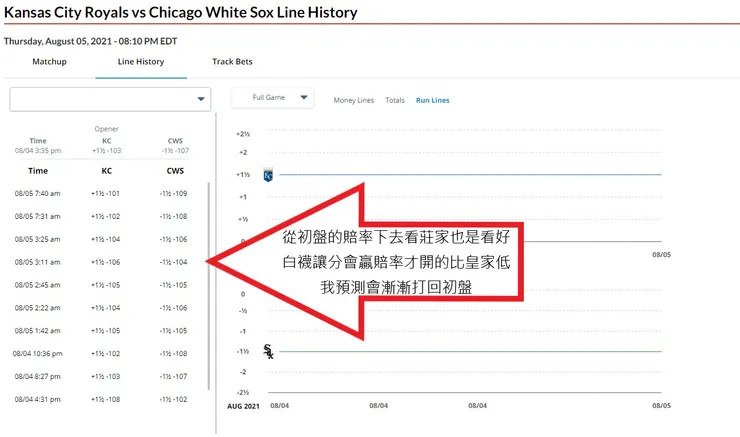Click KC line +1½ -101

pos(106,193)
